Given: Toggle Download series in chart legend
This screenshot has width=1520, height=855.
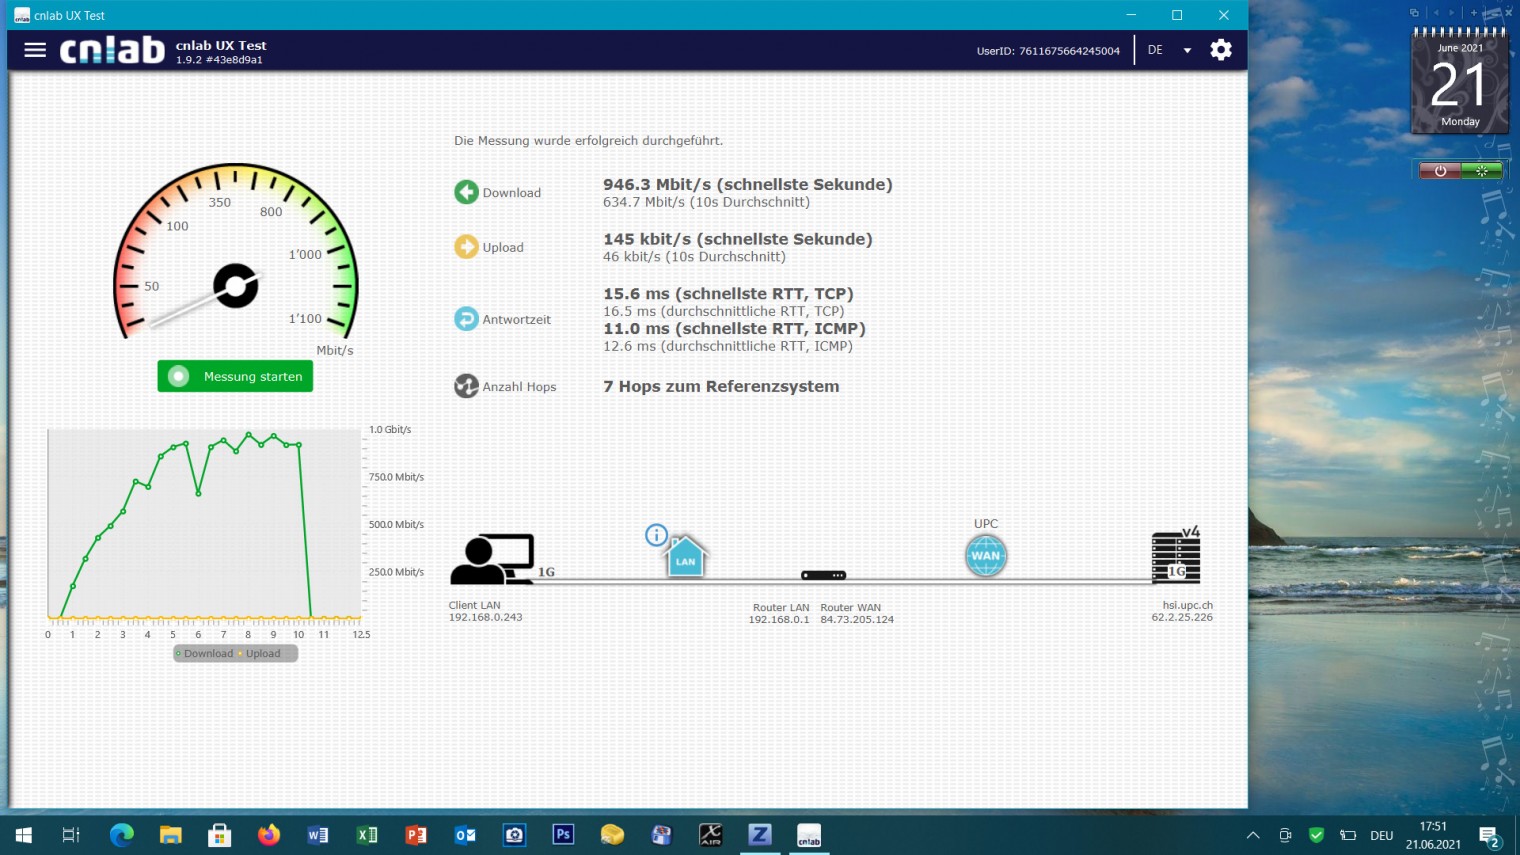Looking at the screenshot, I should pyautogui.click(x=207, y=654).
